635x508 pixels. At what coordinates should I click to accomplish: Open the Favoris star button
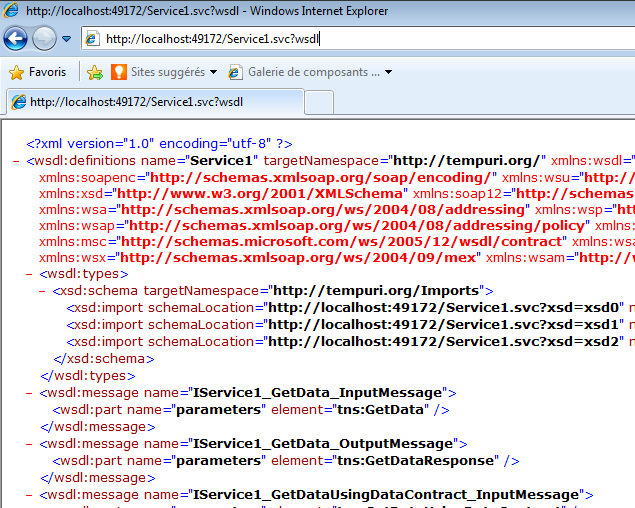click(x=37, y=72)
